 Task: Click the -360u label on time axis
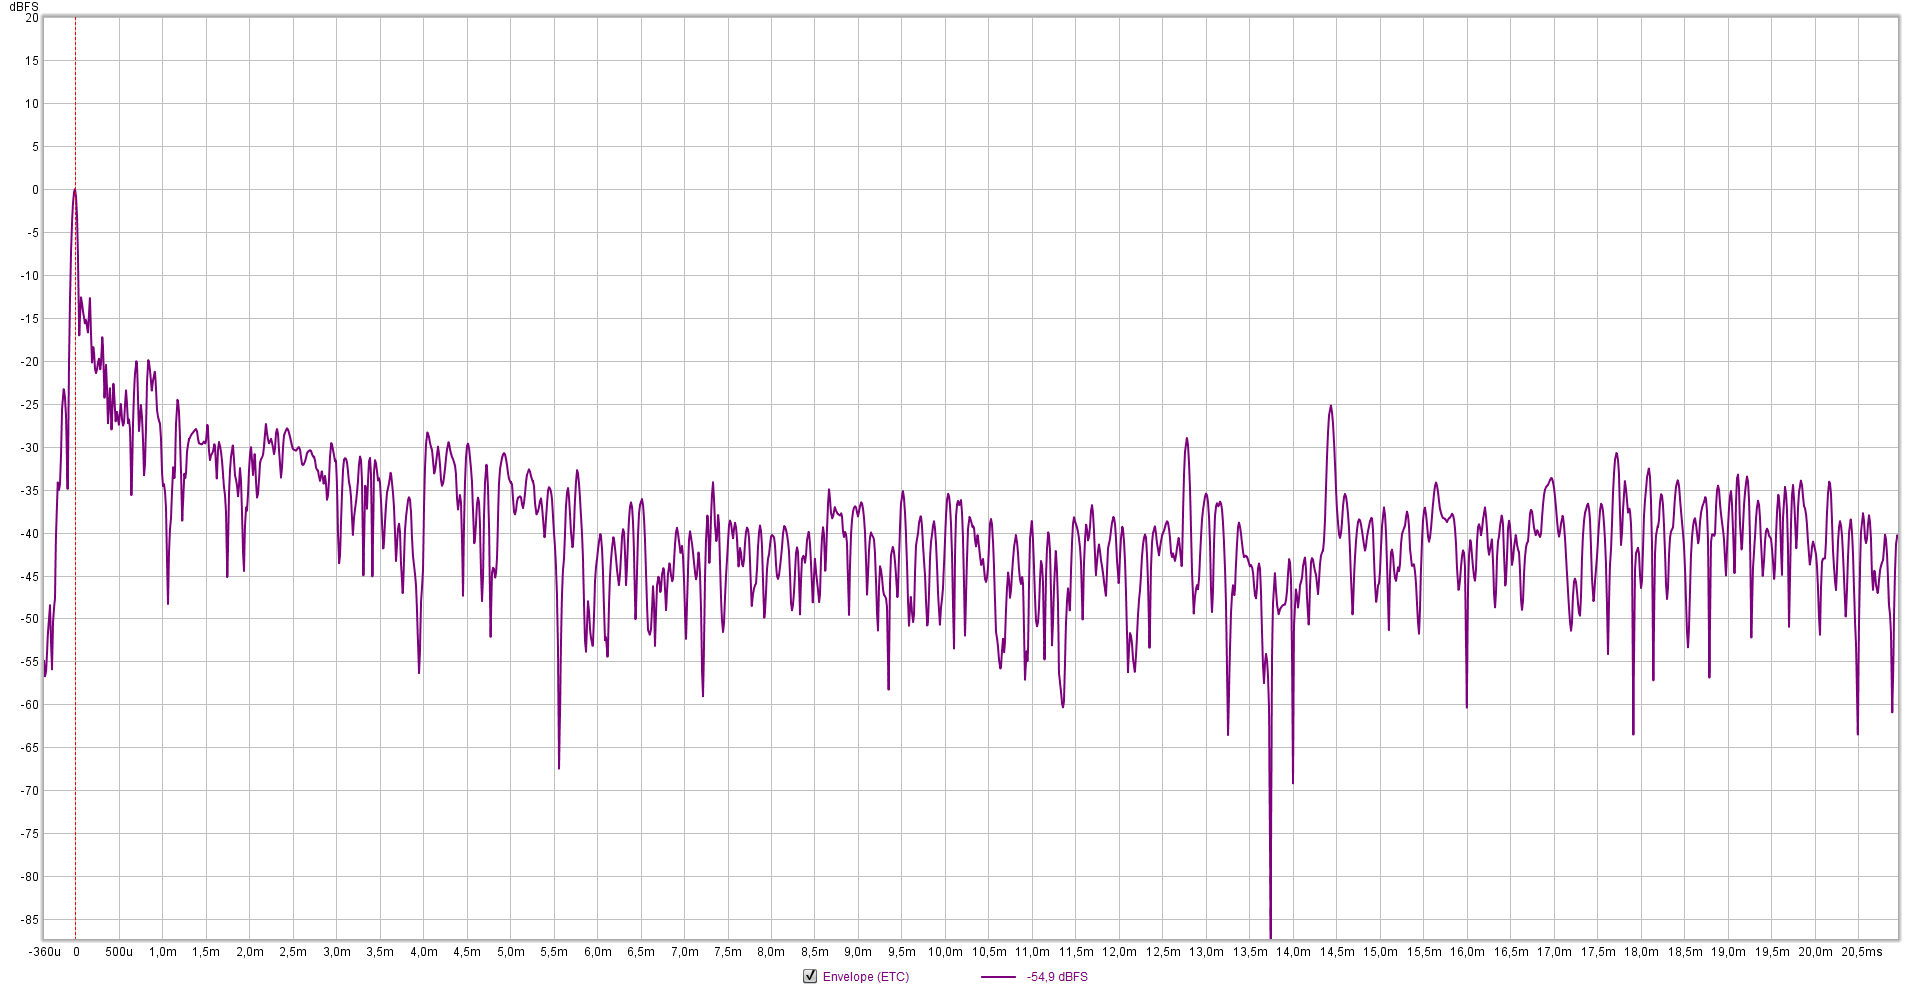point(45,952)
